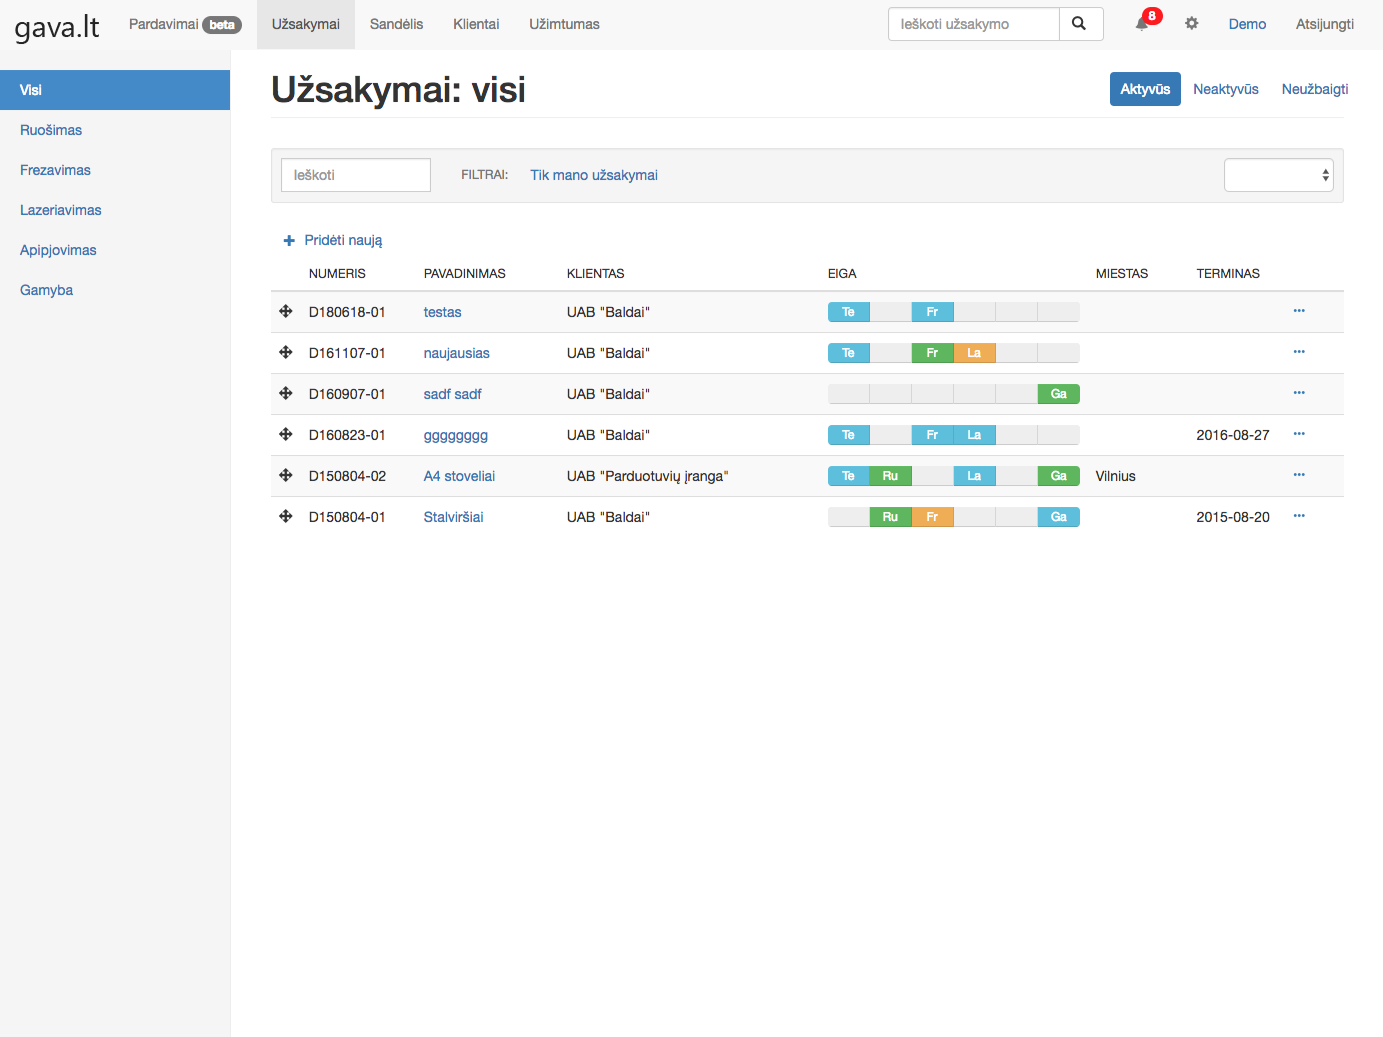Screen dimensions: 1383x1037
Task: Toggle the Aktyvūs filter button
Action: click(x=1144, y=89)
